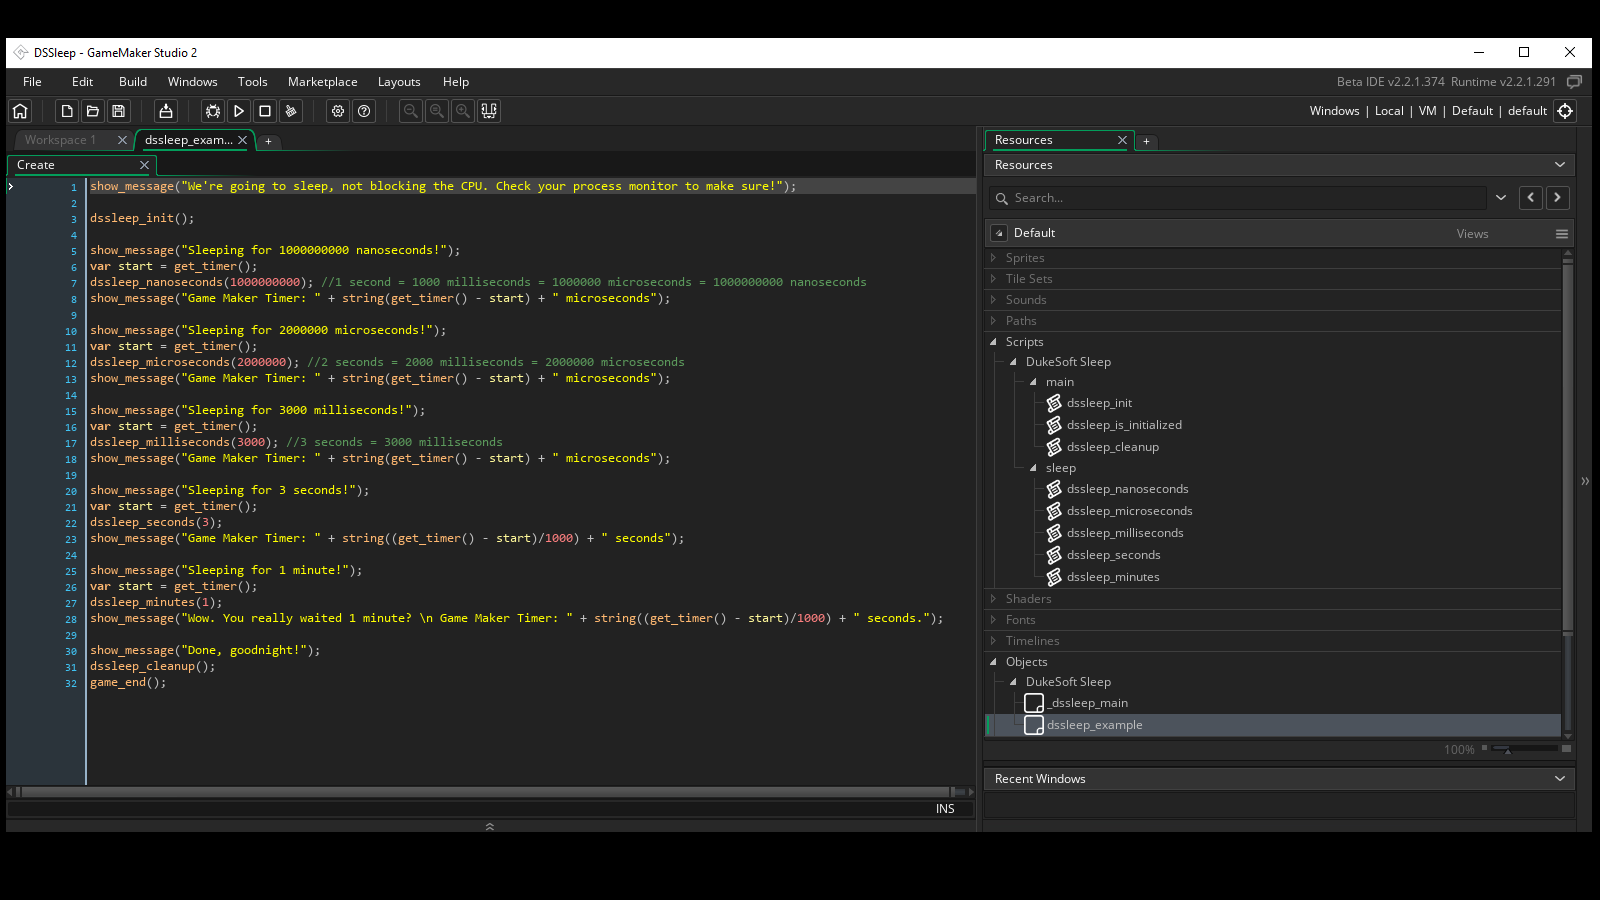This screenshot has width=1600, height=900.
Task: Go to next search result arrow
Action: (1557, 198)
